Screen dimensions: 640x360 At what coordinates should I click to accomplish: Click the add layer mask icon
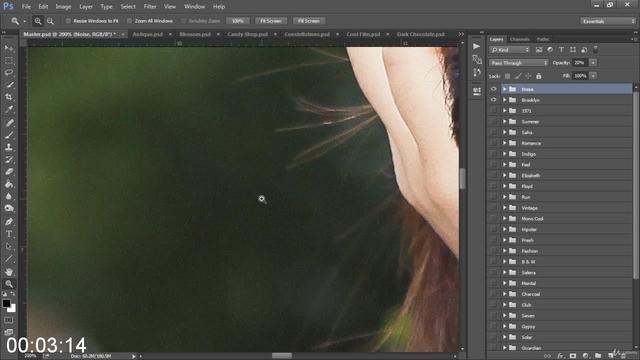point(573,356)
